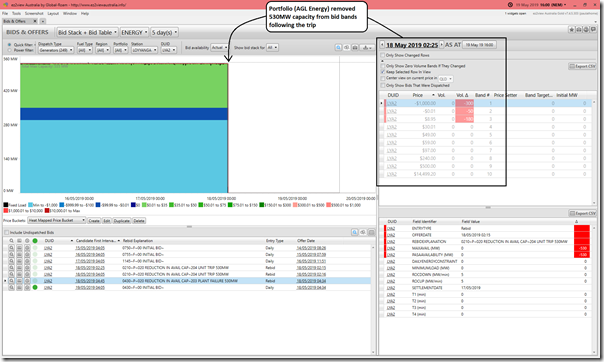
Task: Click the $0.01 to $35 green legend swatch
Action: point(144,205)
